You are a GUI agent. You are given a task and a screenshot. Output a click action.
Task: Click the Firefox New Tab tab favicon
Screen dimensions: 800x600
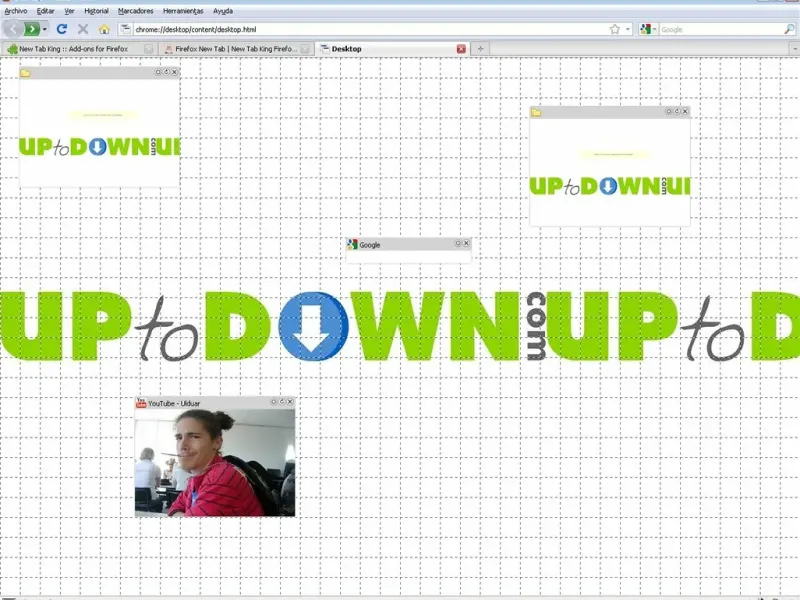click(x=168, y=49)
